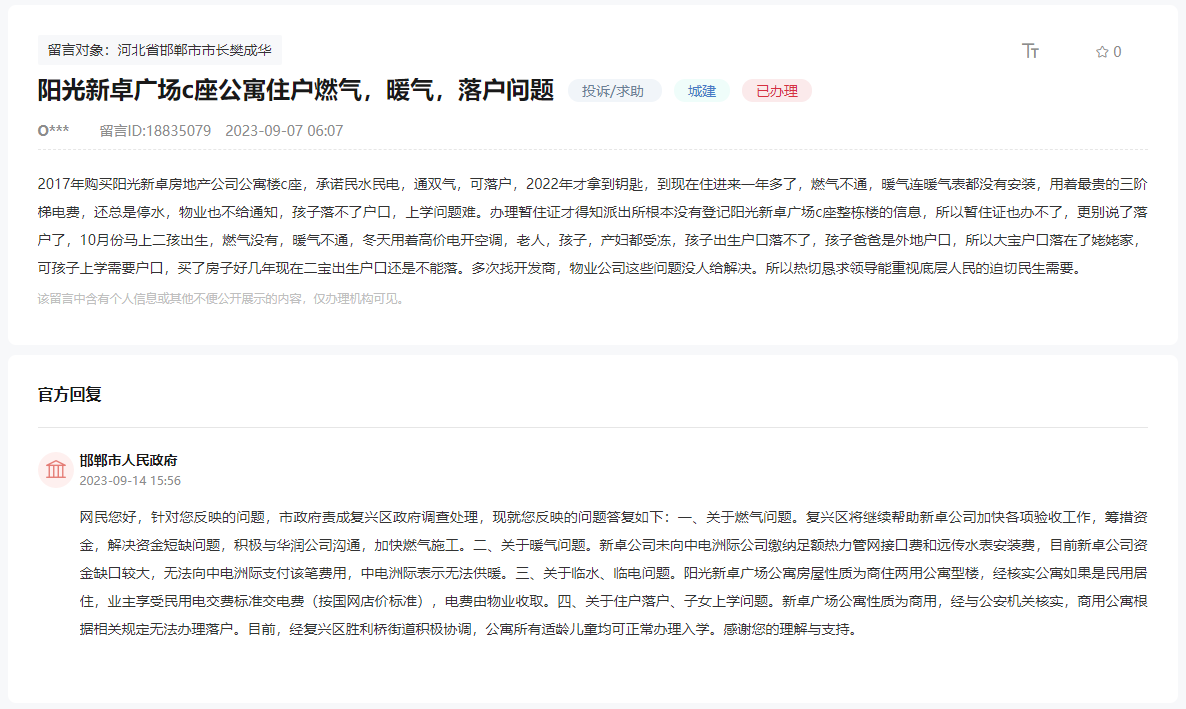Click the 留言对象 recipient label
Viewport: 1186px width, 709px height.
click(x=160, y=50)
